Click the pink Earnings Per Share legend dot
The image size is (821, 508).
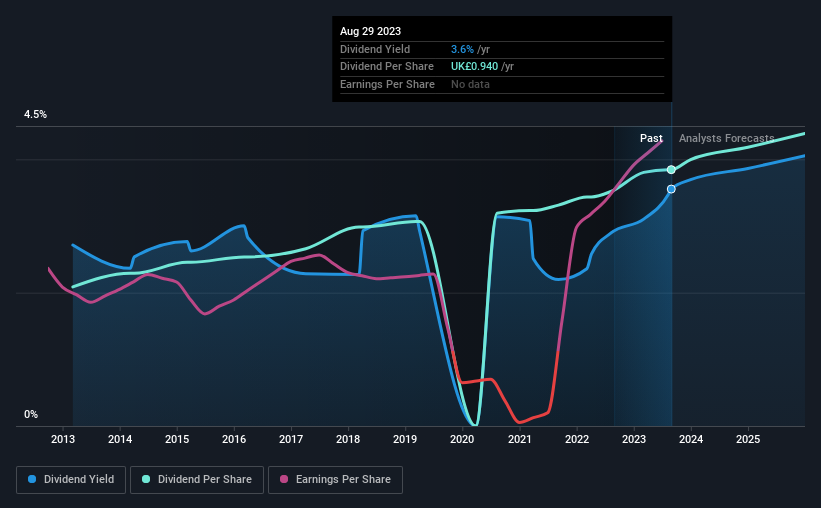coord(284,479)
